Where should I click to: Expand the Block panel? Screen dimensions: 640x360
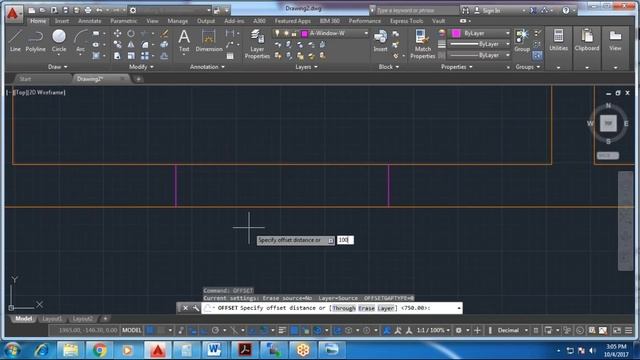point(389,67)
